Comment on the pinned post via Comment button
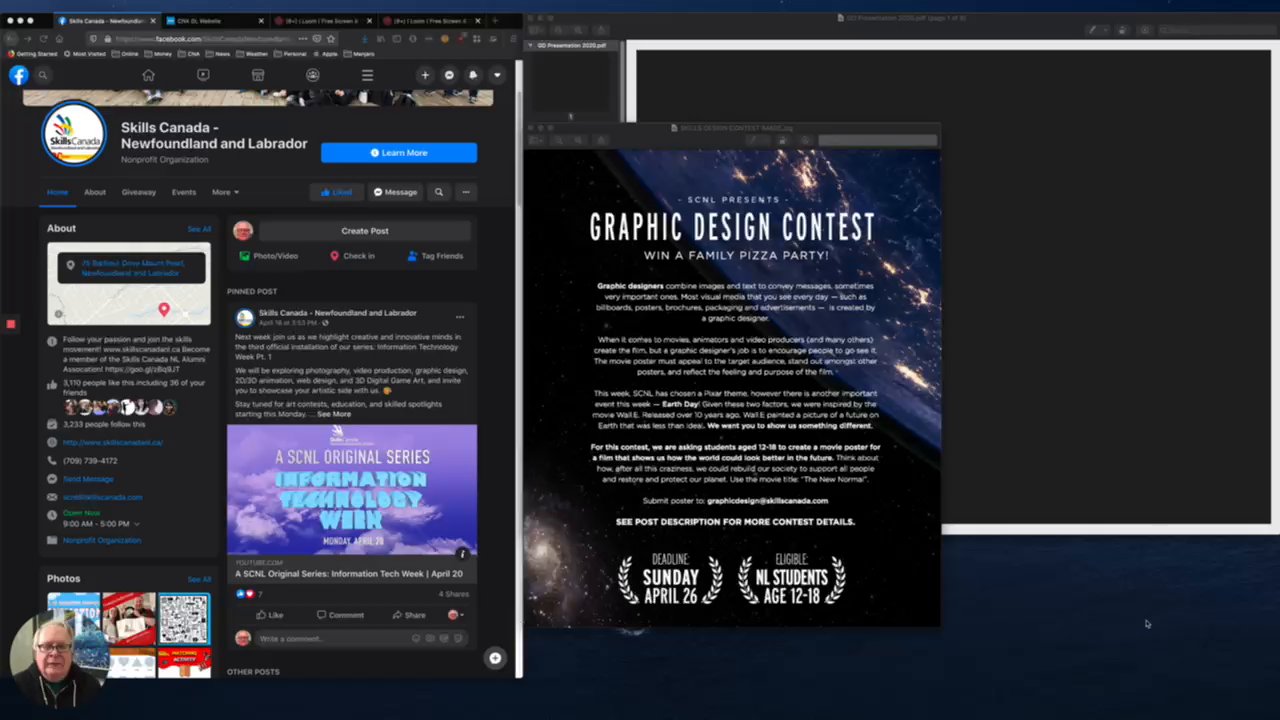 tap(340, 615)
